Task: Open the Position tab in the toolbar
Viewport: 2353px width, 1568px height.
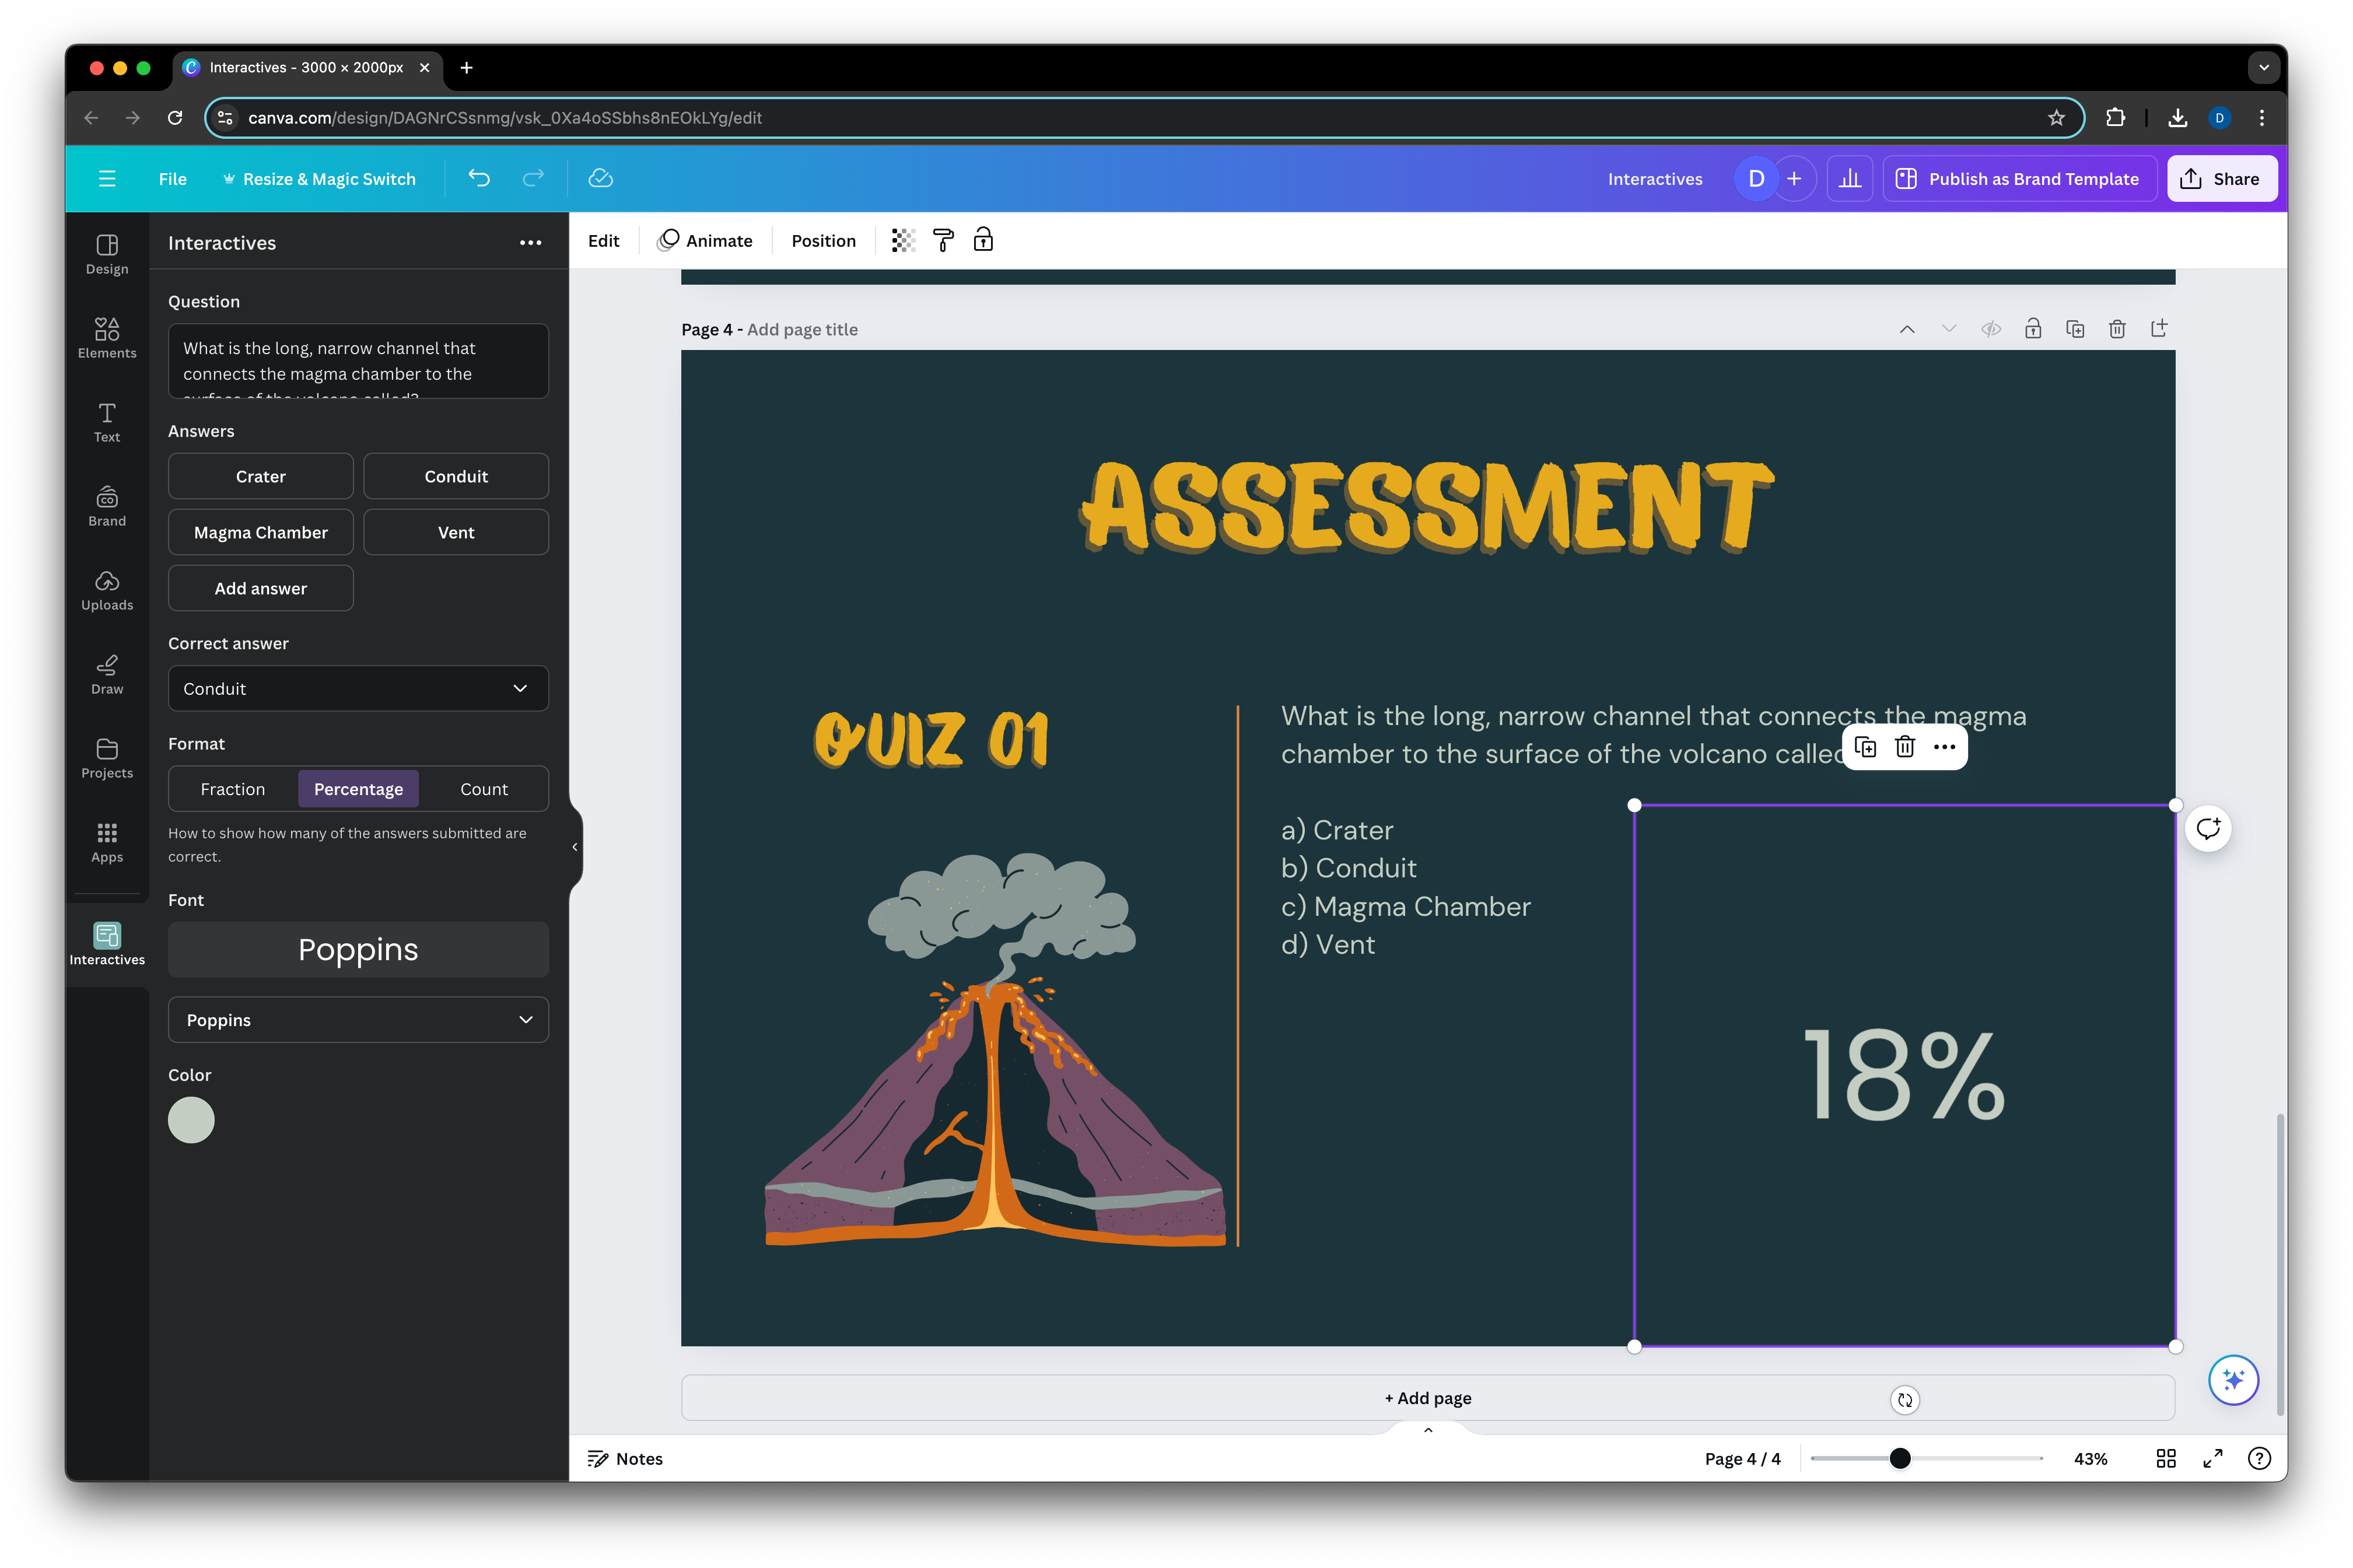Action: [x=823, y=241]
